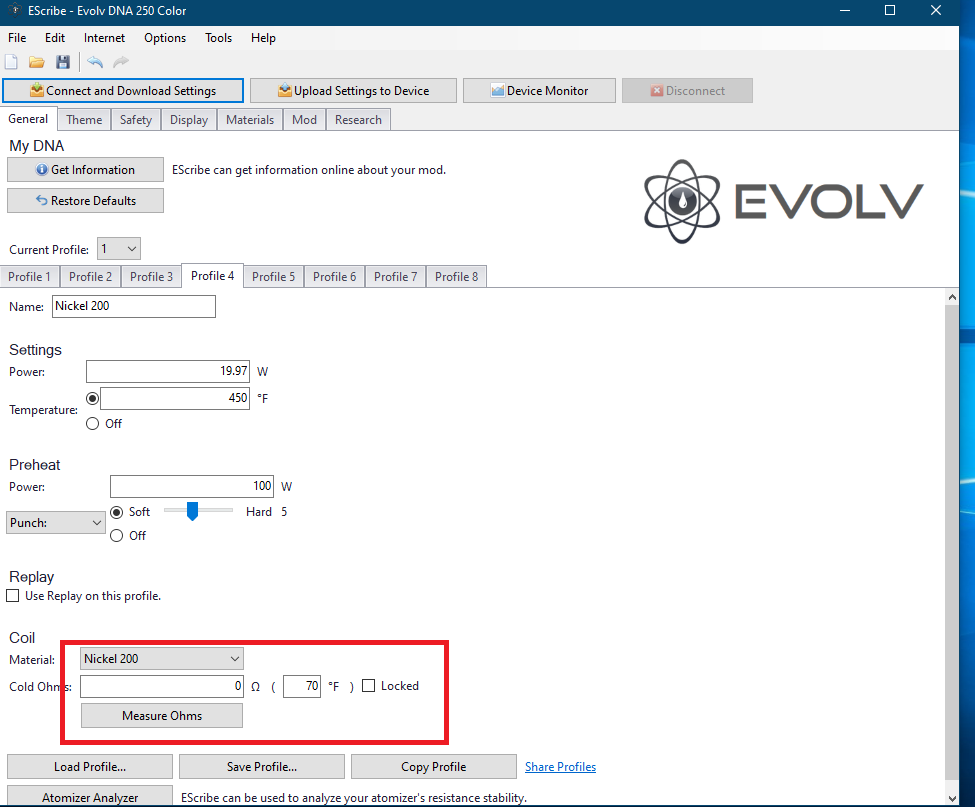Open the Device Monitor
The height and width of the screenshot is (807, 975).
pyautogui.click(x=539, y=91)
